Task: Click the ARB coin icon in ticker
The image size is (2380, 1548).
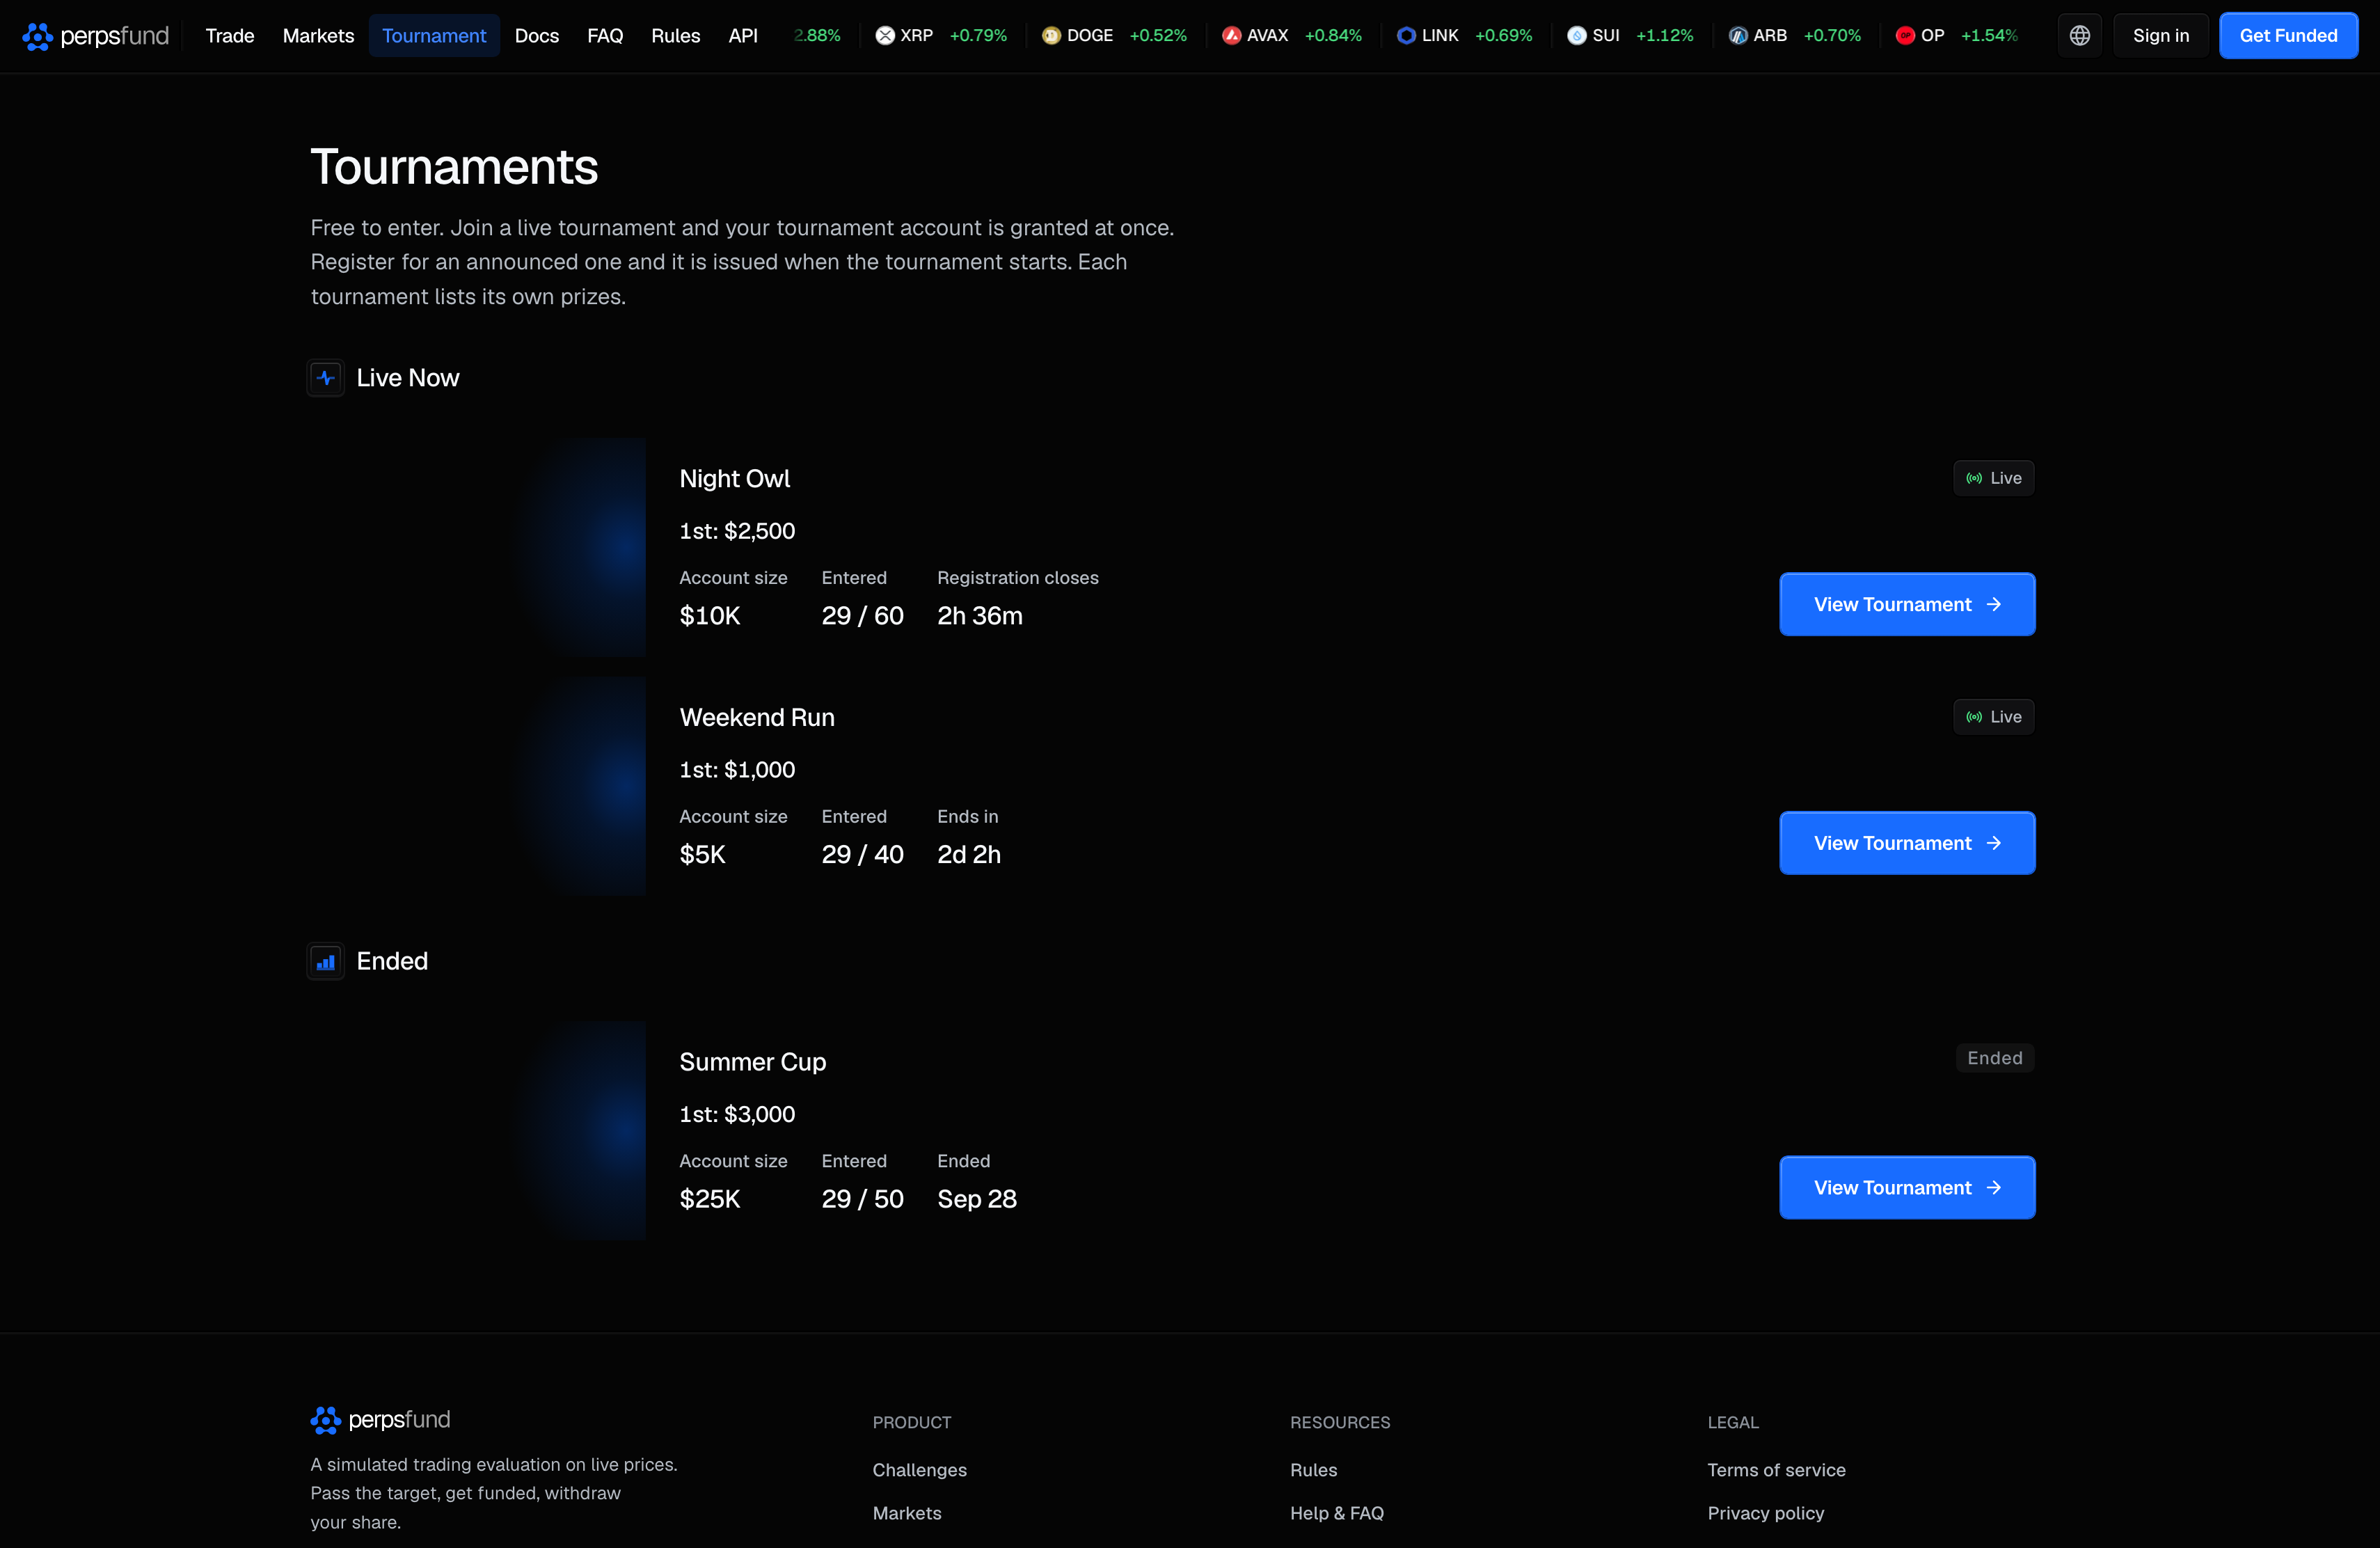Action: click(1738, 36)
